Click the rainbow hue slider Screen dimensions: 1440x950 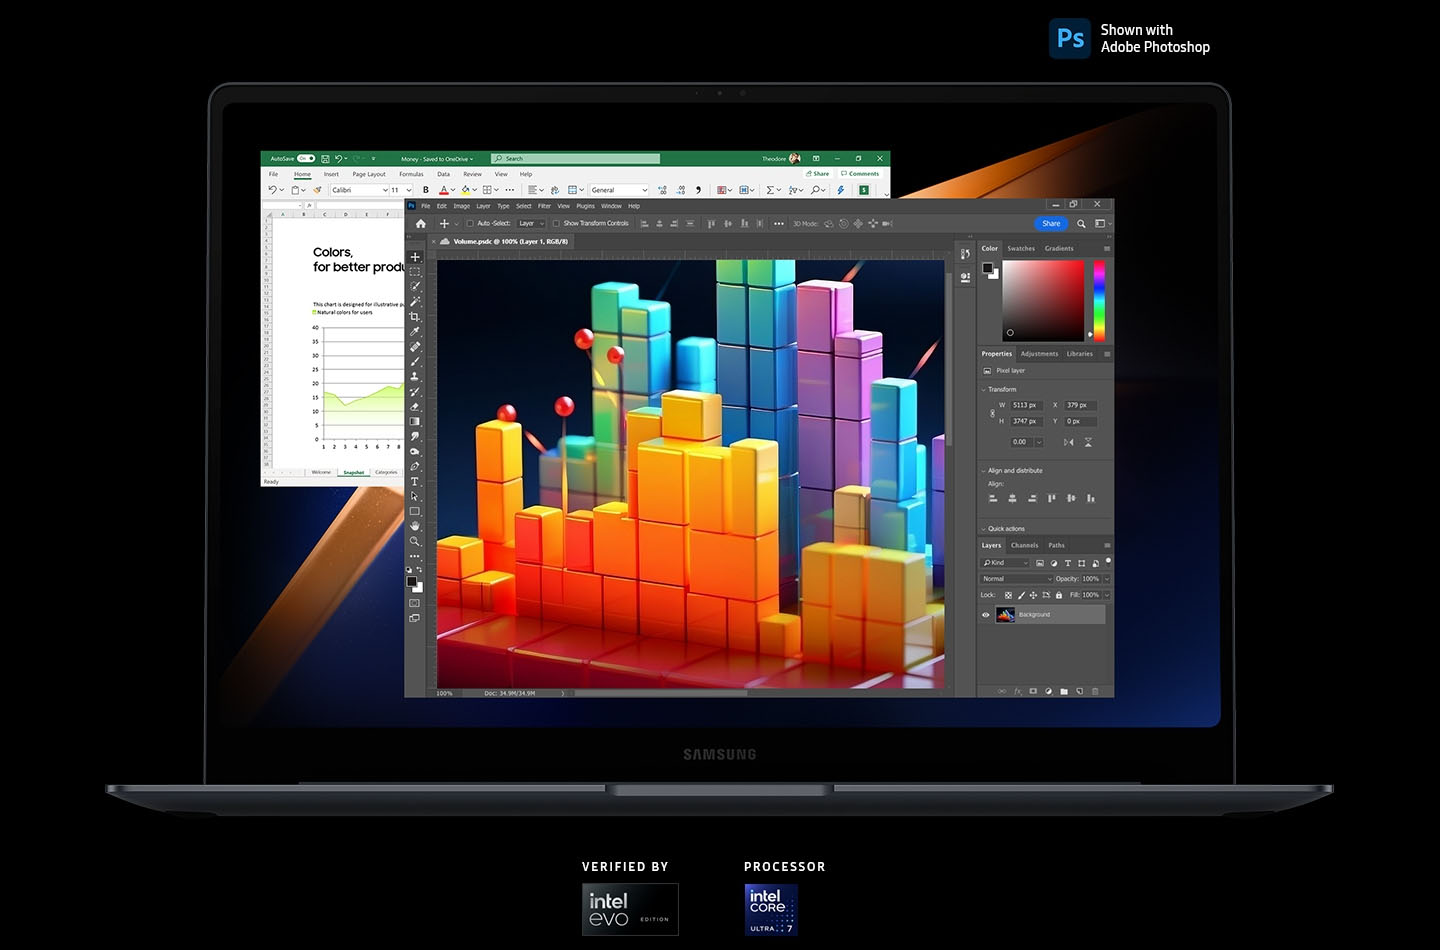[1099, 301]
